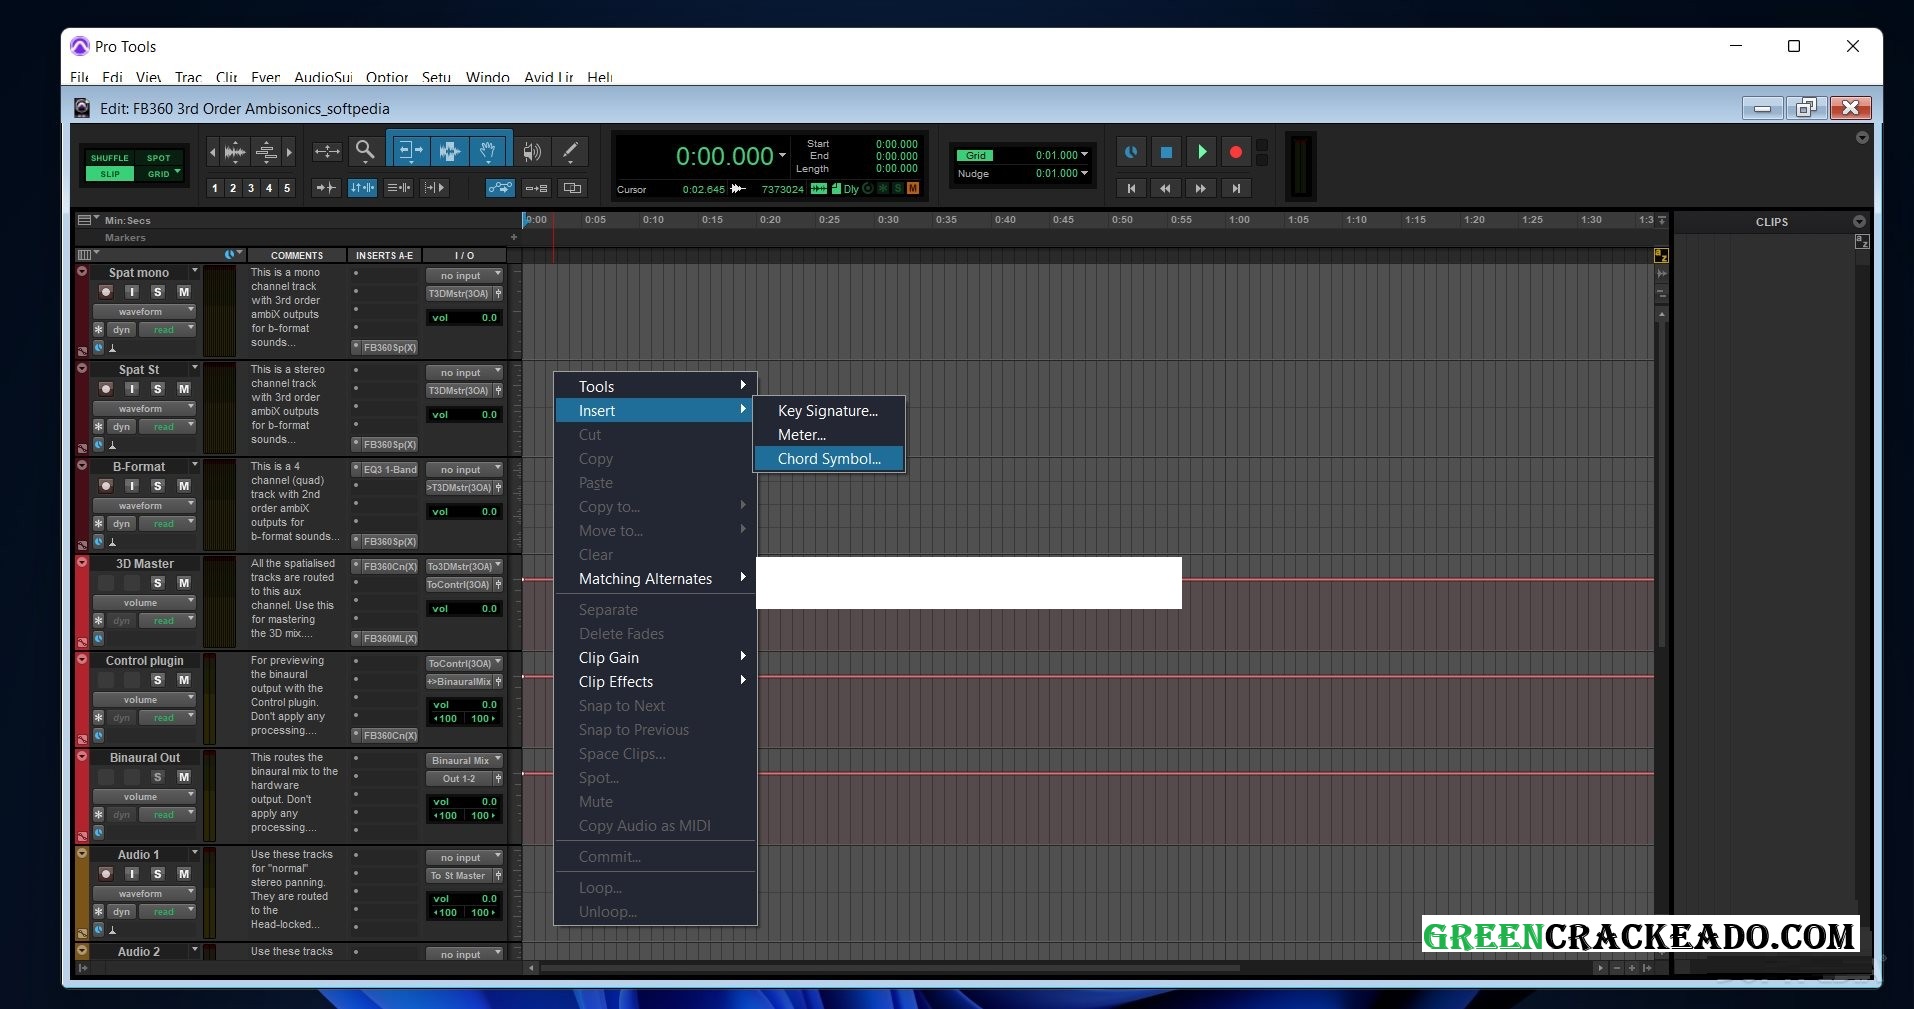This screenshot has height=1009, width=1914.
Task: Select the Zoomer magnifying glass tool
Action: coord(365,151)
